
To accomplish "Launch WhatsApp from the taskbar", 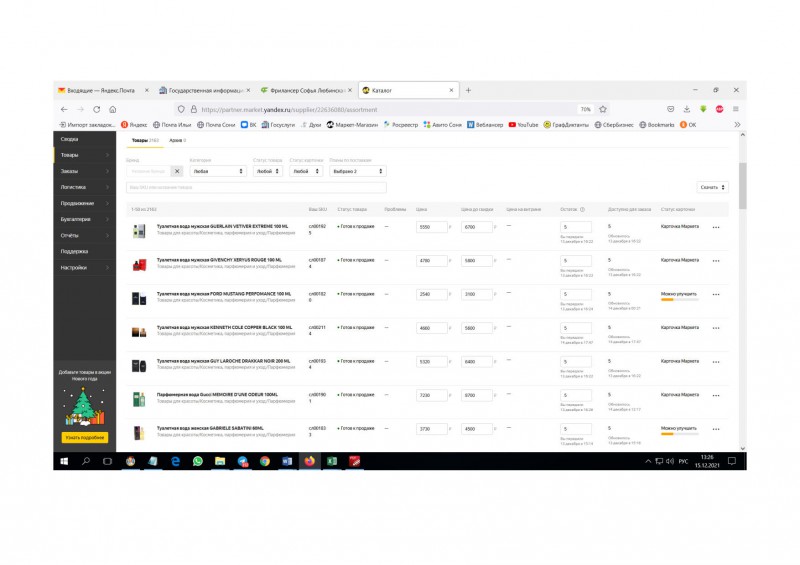I will (197, 461).
